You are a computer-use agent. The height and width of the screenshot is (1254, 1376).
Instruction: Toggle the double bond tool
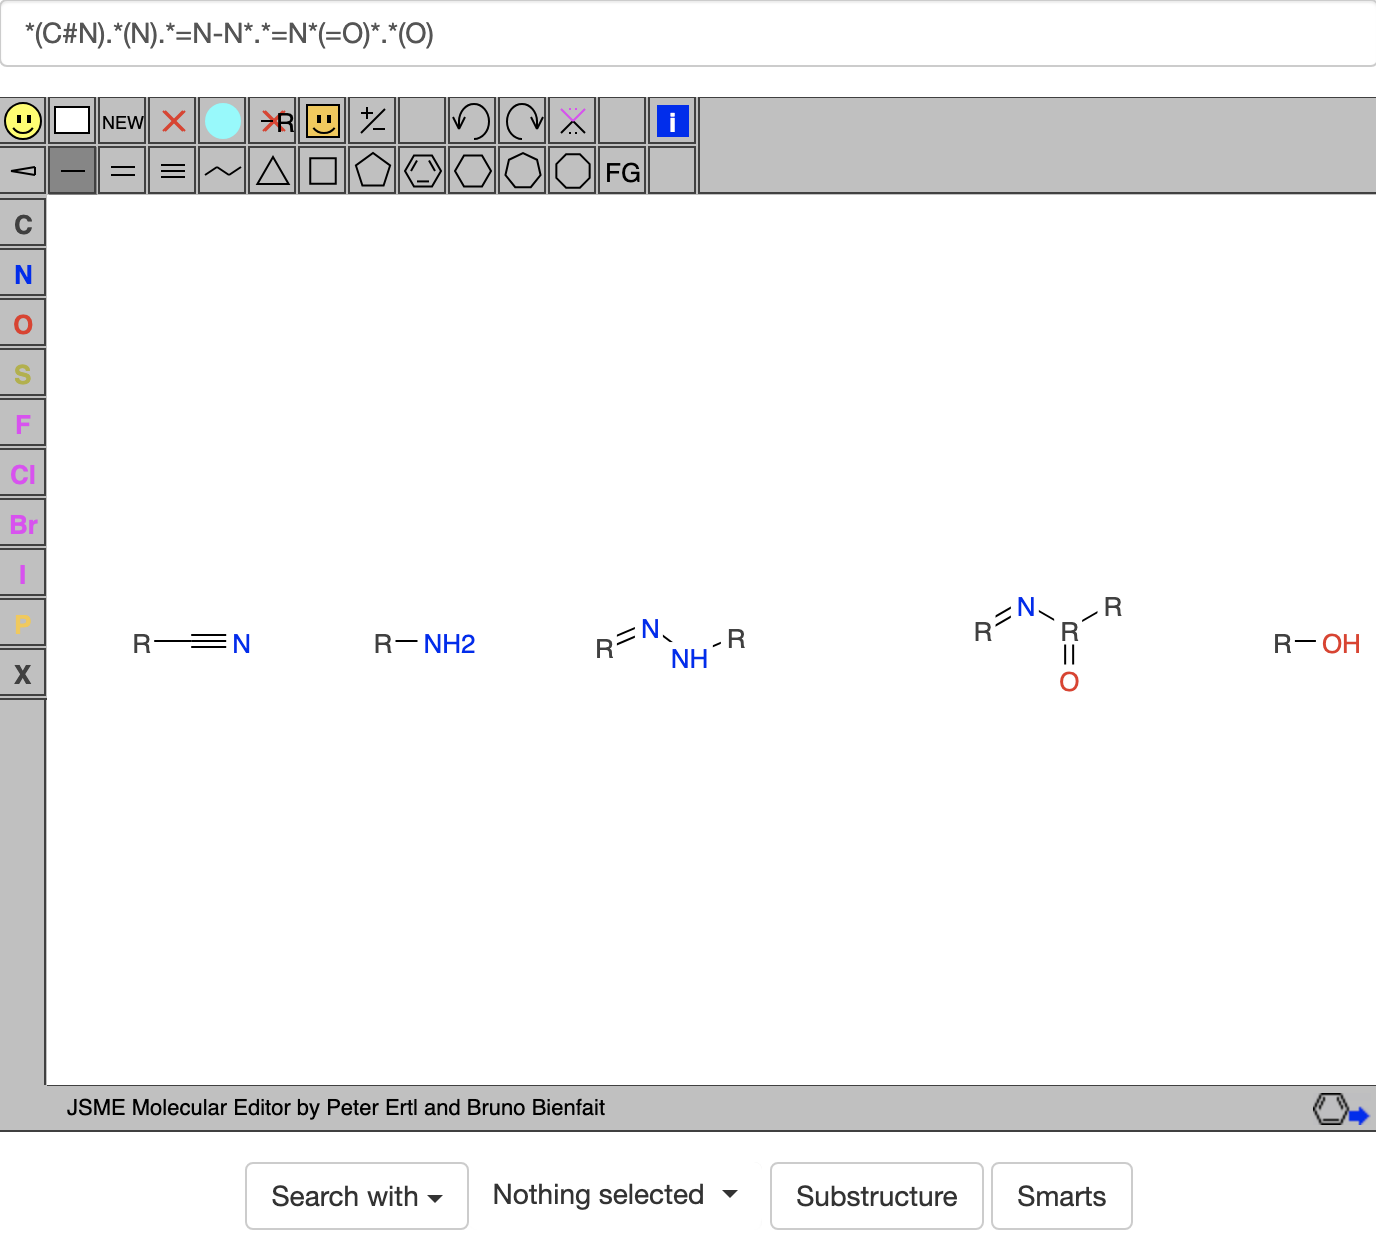click(123, 172)
